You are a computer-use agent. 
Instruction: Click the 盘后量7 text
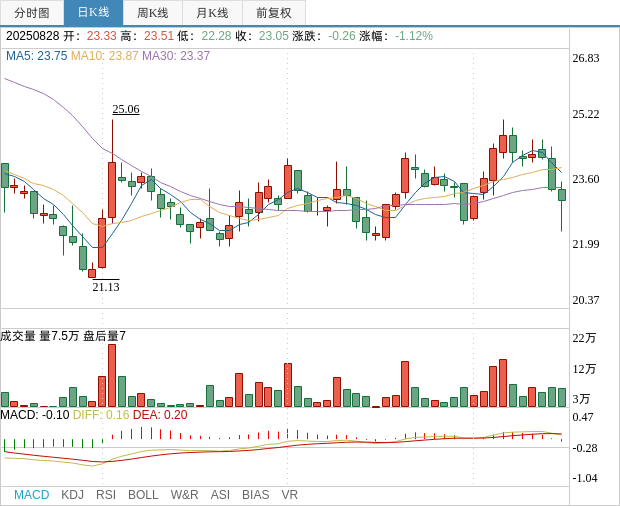pos(104,336)
